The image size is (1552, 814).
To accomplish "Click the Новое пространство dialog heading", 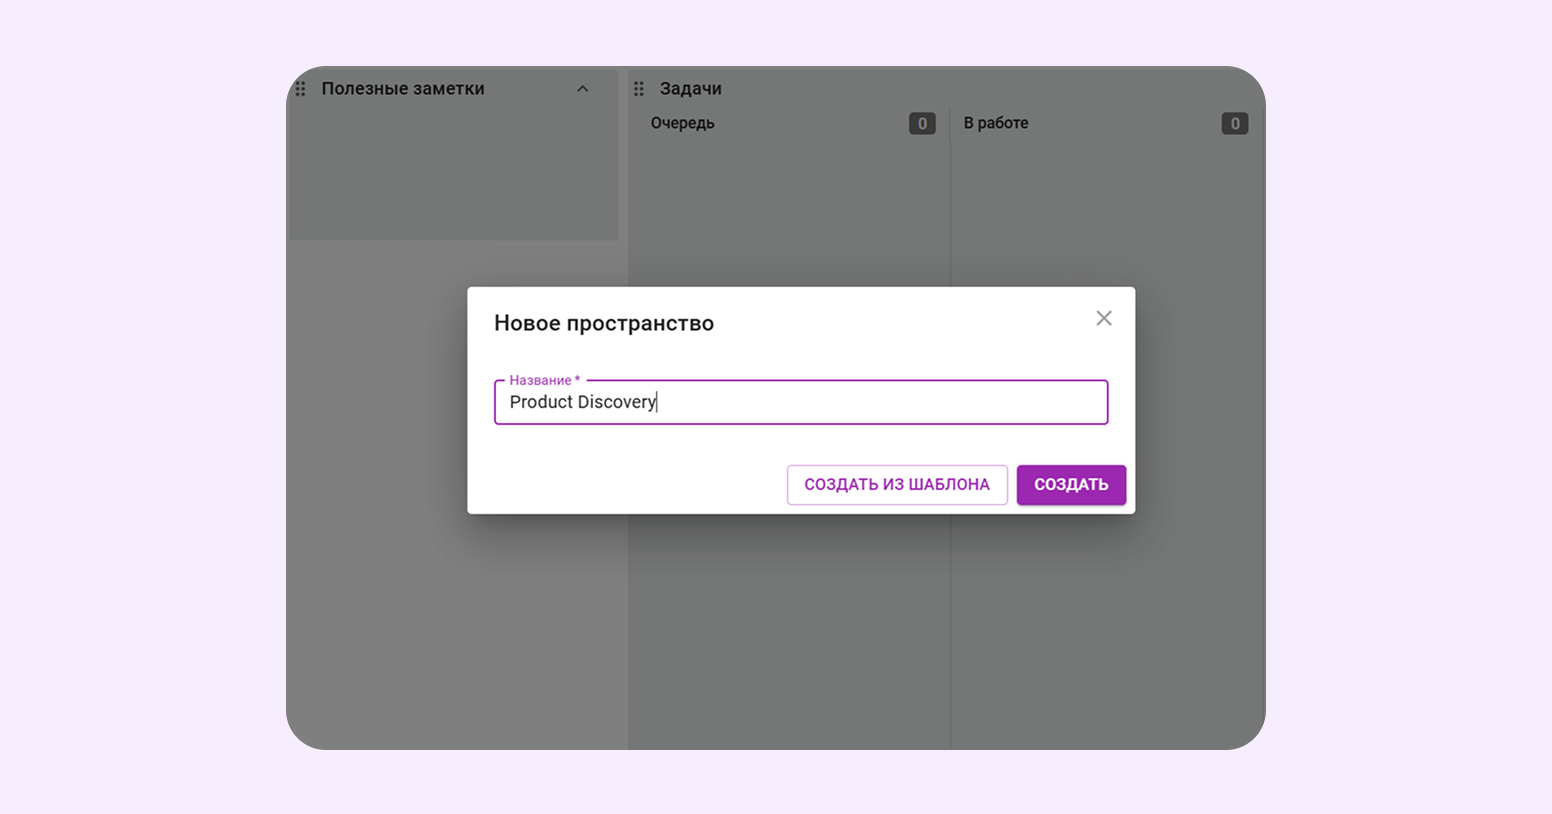I will 603,323.
